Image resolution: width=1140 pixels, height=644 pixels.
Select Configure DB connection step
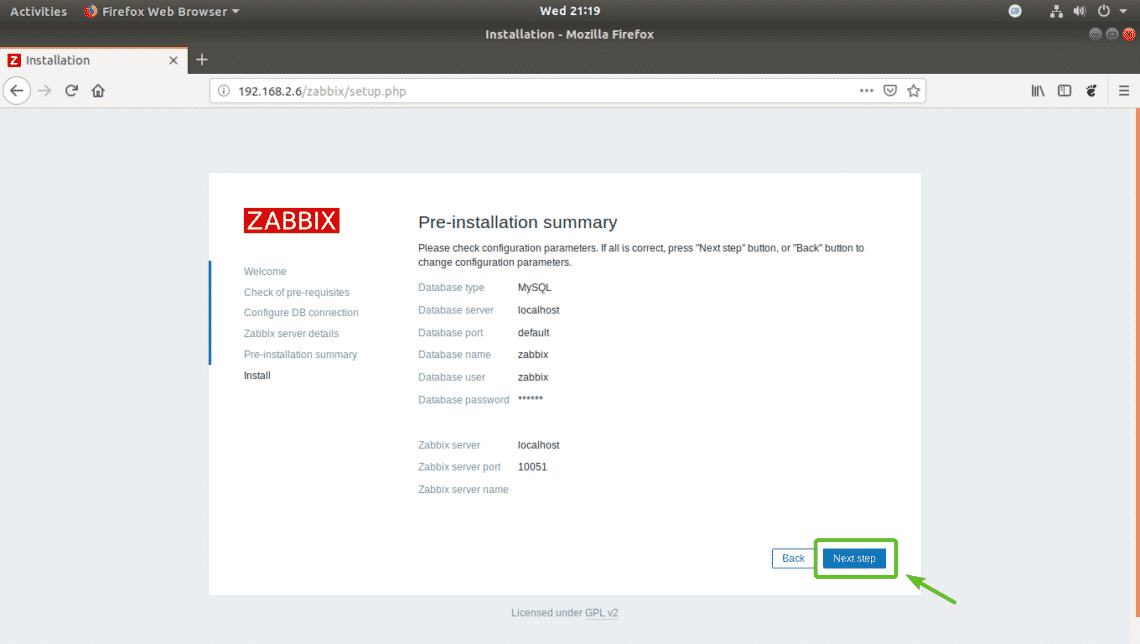click(x=301, y=313)
